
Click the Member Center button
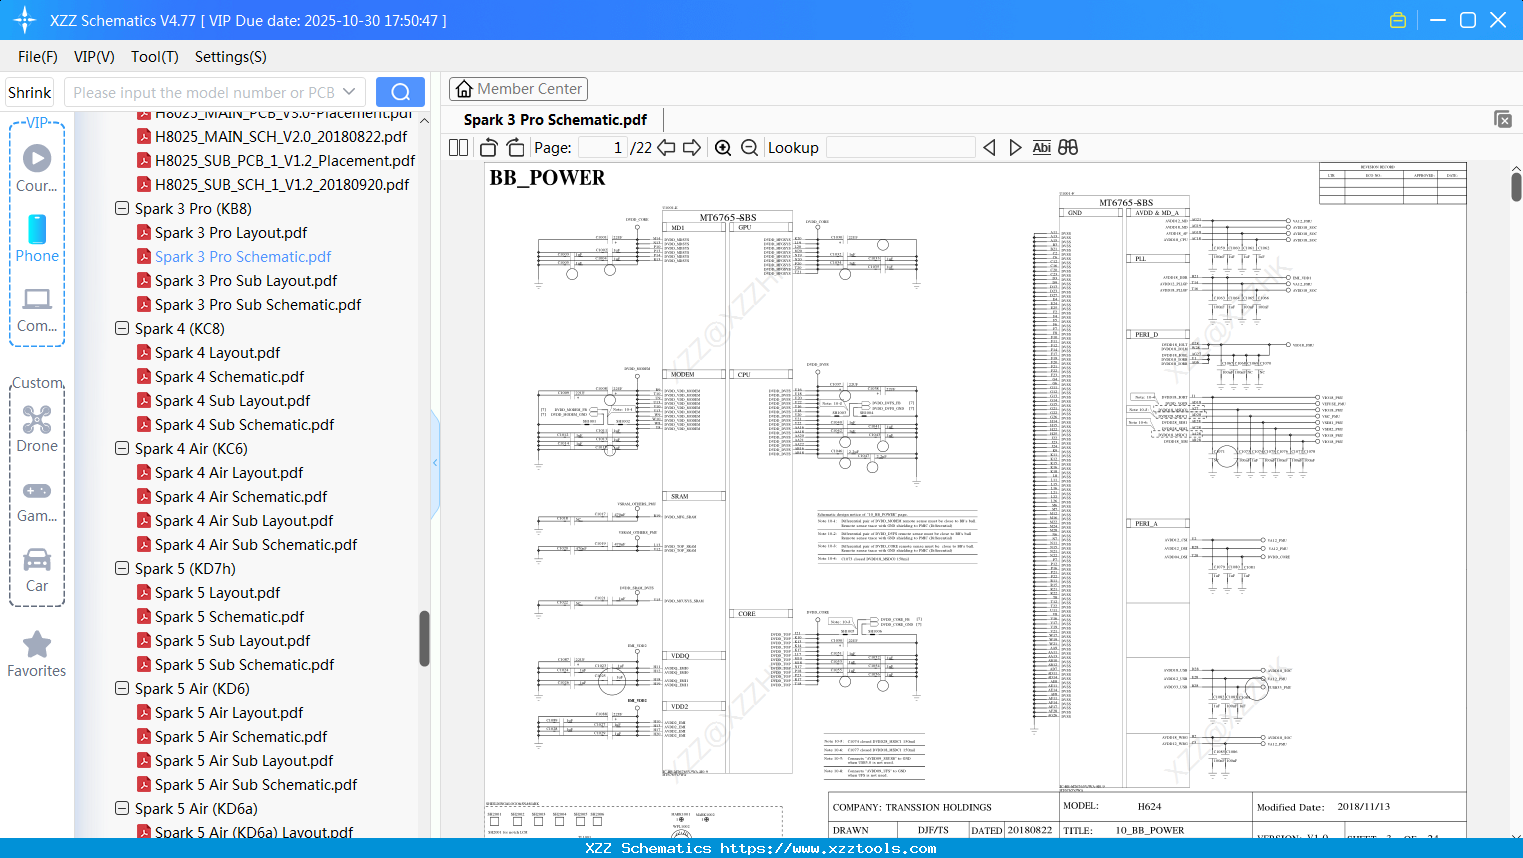tap(518, 88)
